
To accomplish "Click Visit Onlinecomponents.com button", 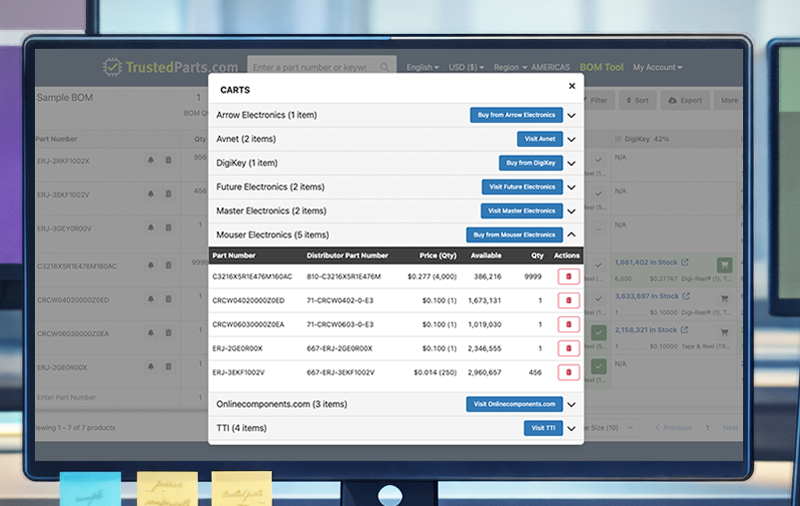I will (x=514, y=404).
